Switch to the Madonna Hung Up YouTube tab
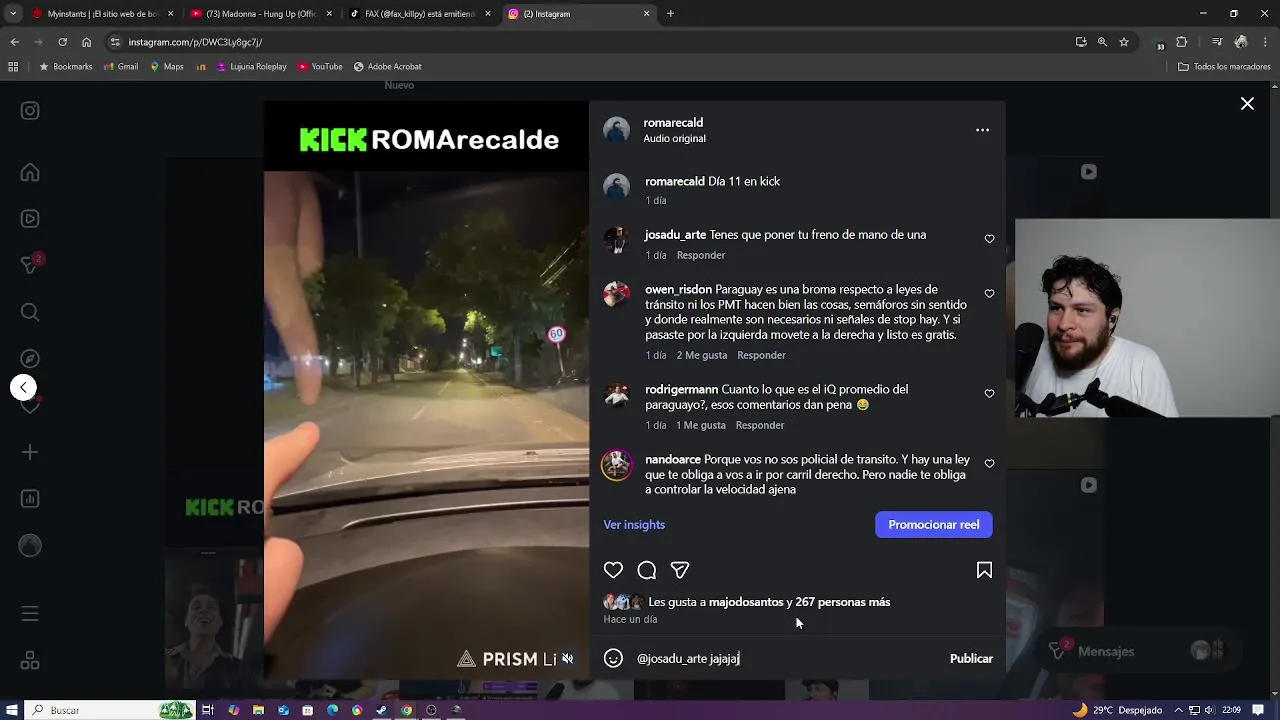This screenshot has width=1280, height=720. click(257, 14)
